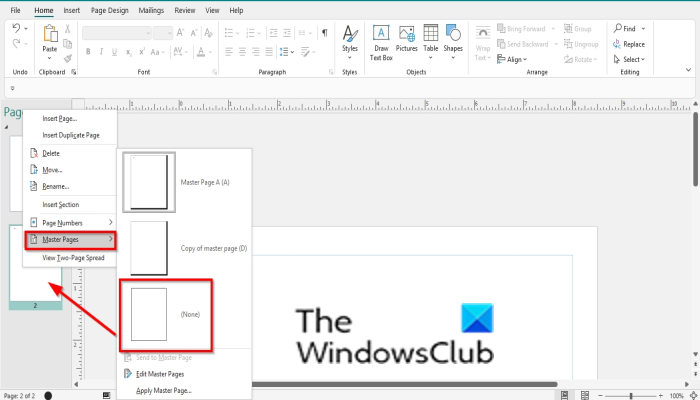Open the font name combo box
The image size is (700, 400).
point(117,33)
